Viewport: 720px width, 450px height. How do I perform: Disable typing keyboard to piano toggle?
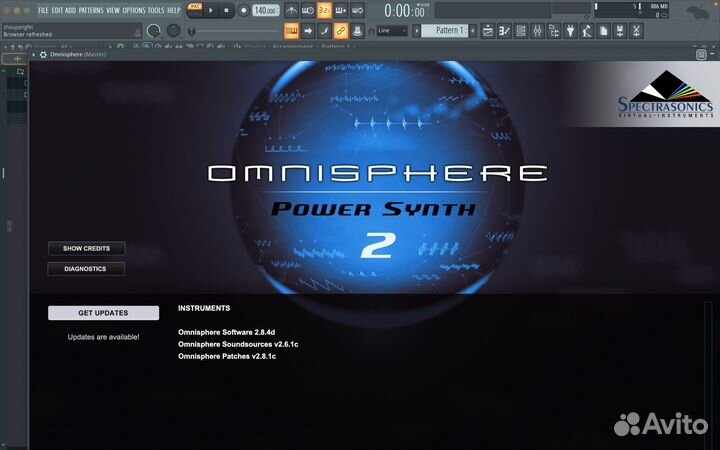tap(292, 31)
